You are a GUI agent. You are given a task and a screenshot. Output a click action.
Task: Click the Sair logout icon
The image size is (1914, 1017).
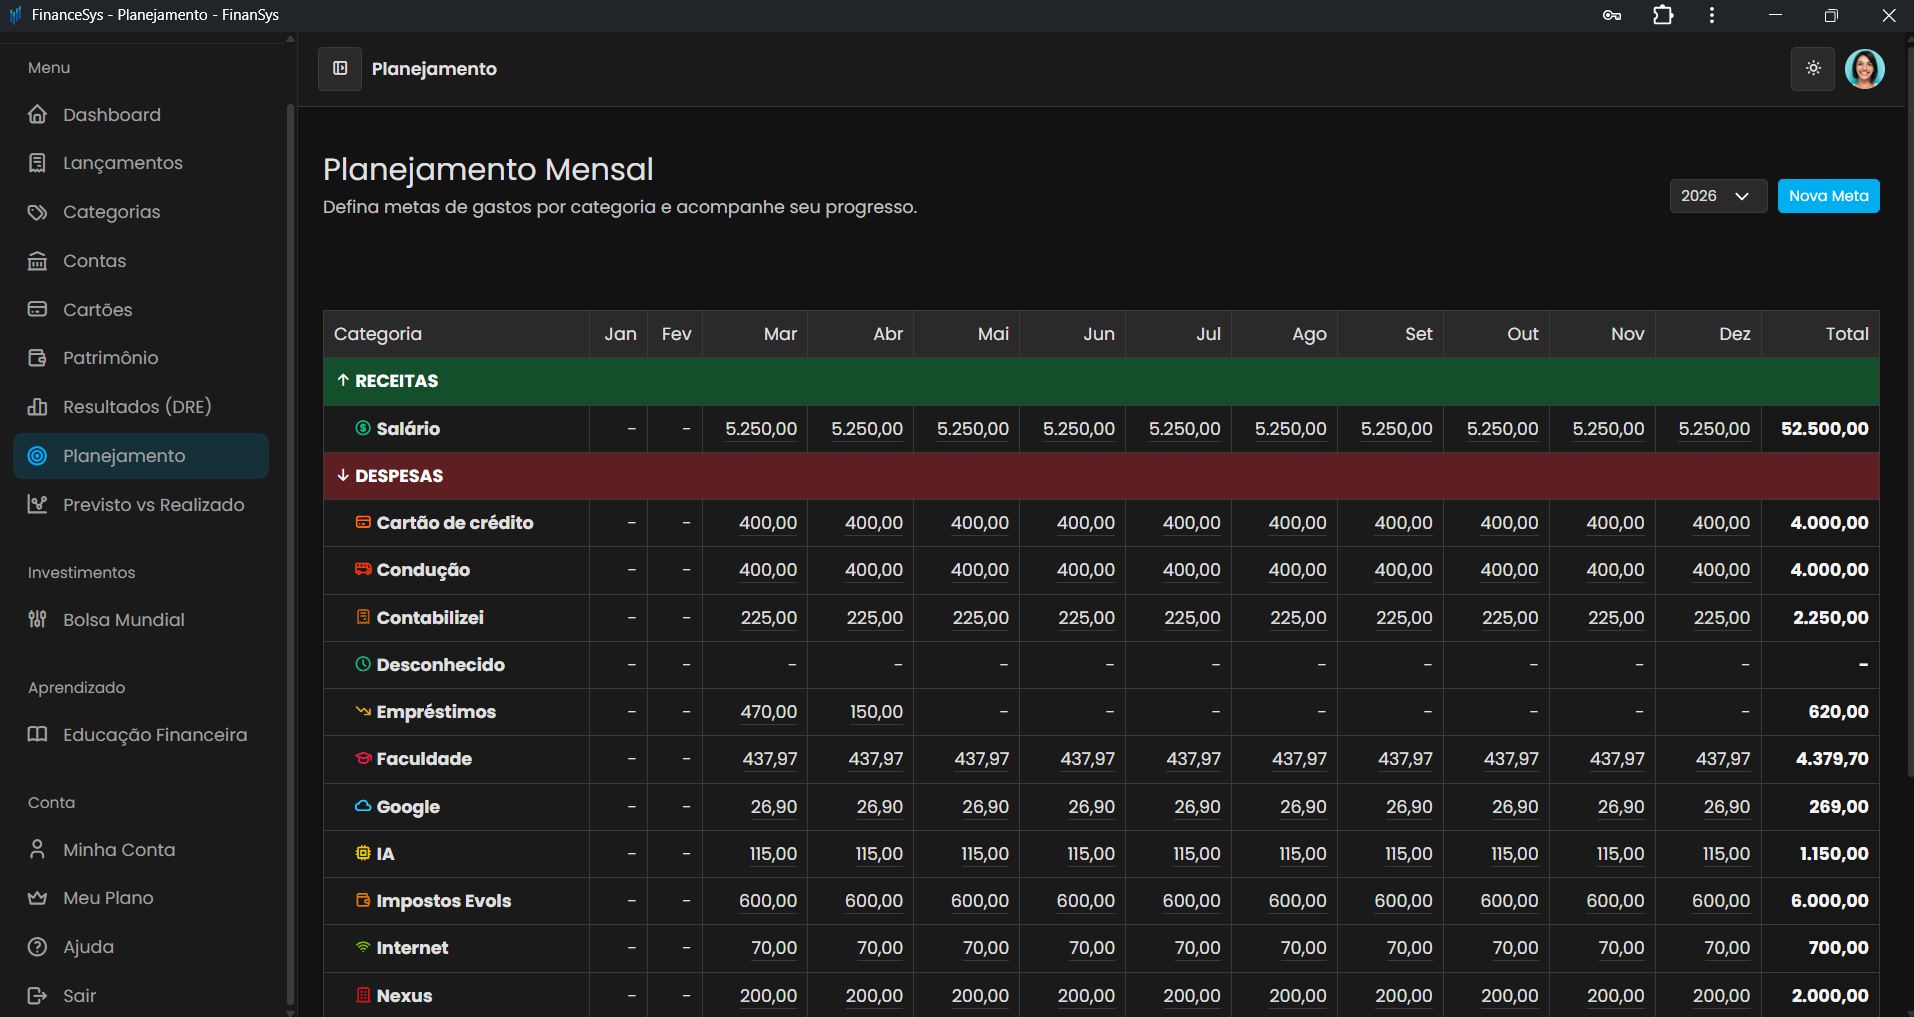38,996
